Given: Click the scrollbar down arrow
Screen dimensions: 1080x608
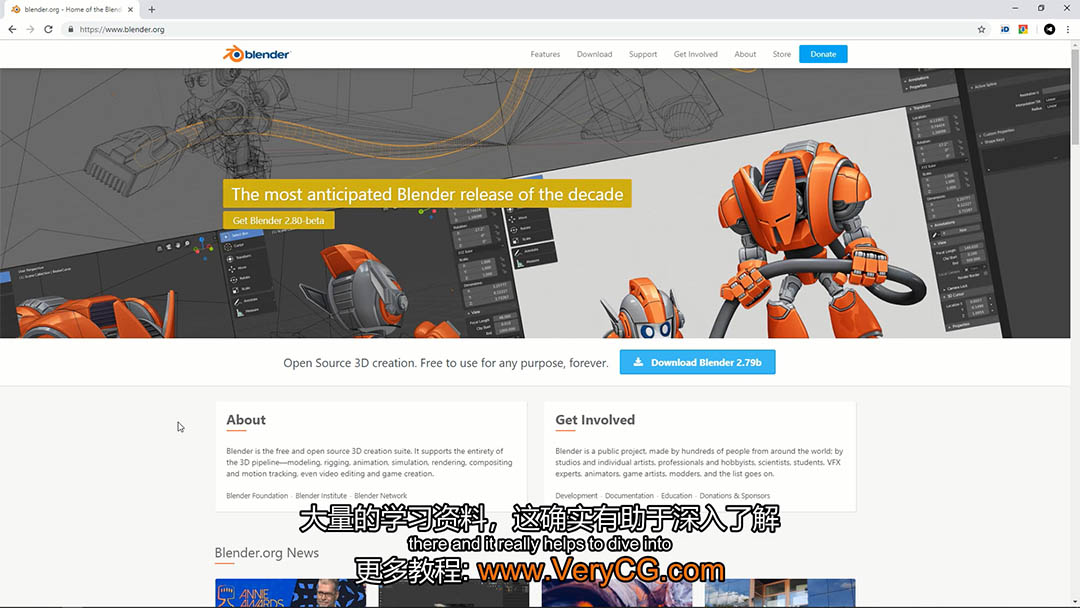Looking at the screenshot, I should point(1074,602).
